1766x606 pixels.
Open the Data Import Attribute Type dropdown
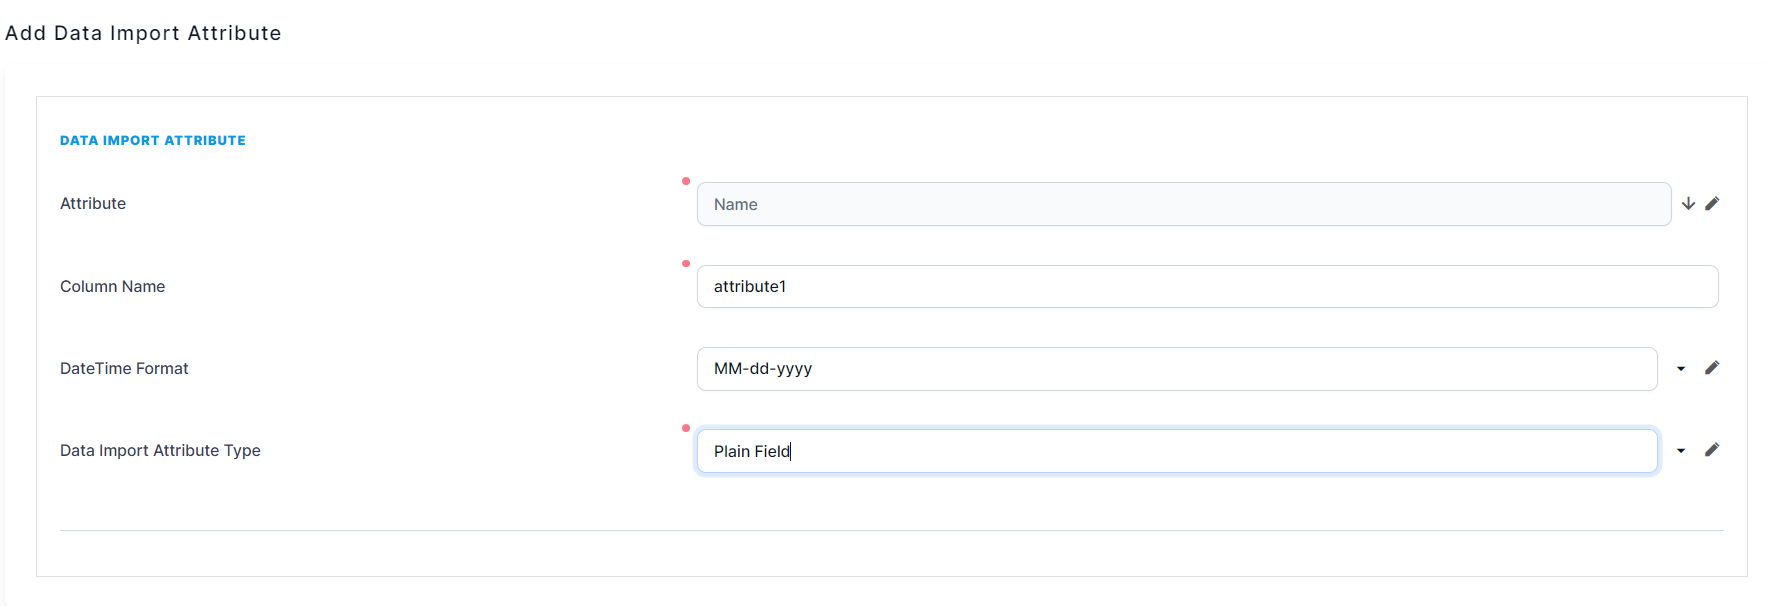(x=1681, y=450)
